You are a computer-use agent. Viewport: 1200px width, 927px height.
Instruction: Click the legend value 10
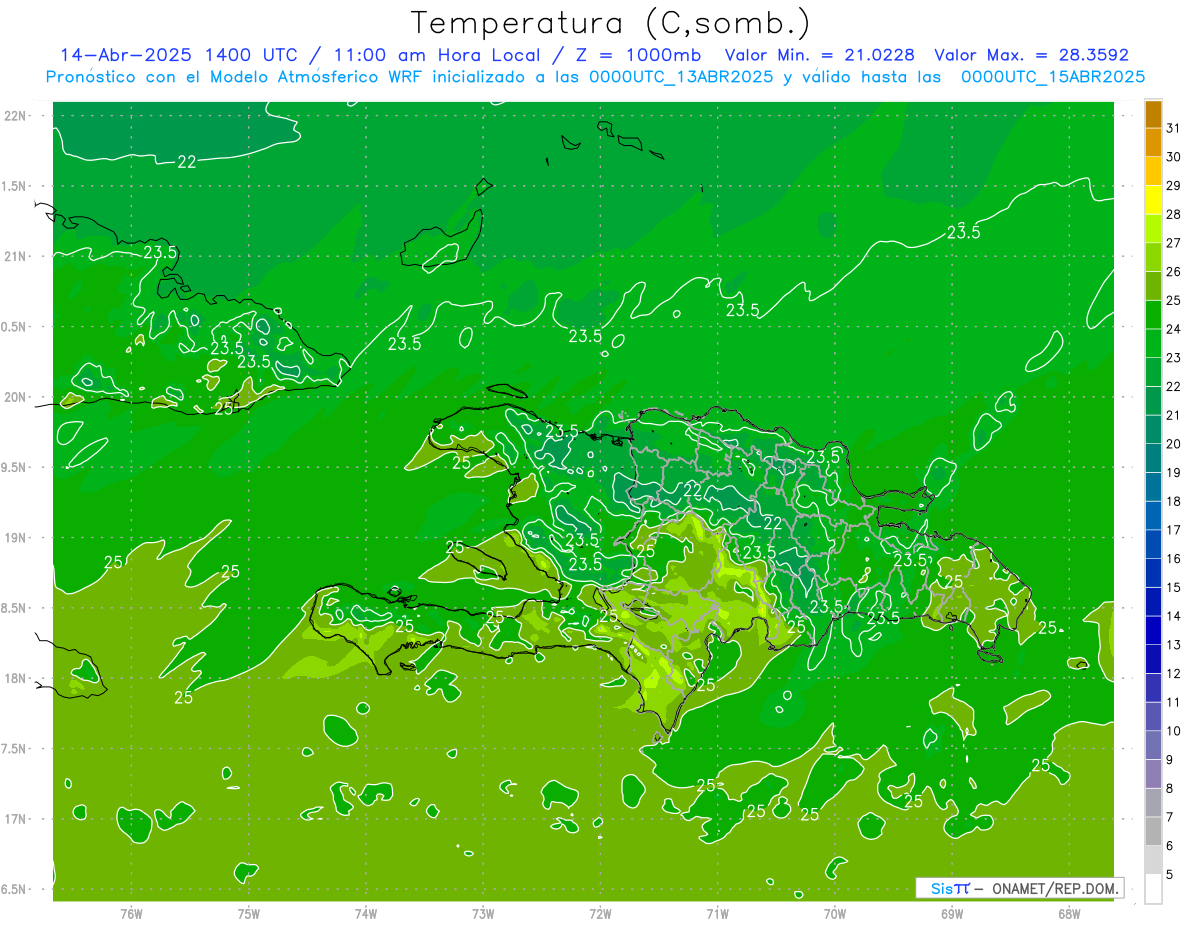1174,731
